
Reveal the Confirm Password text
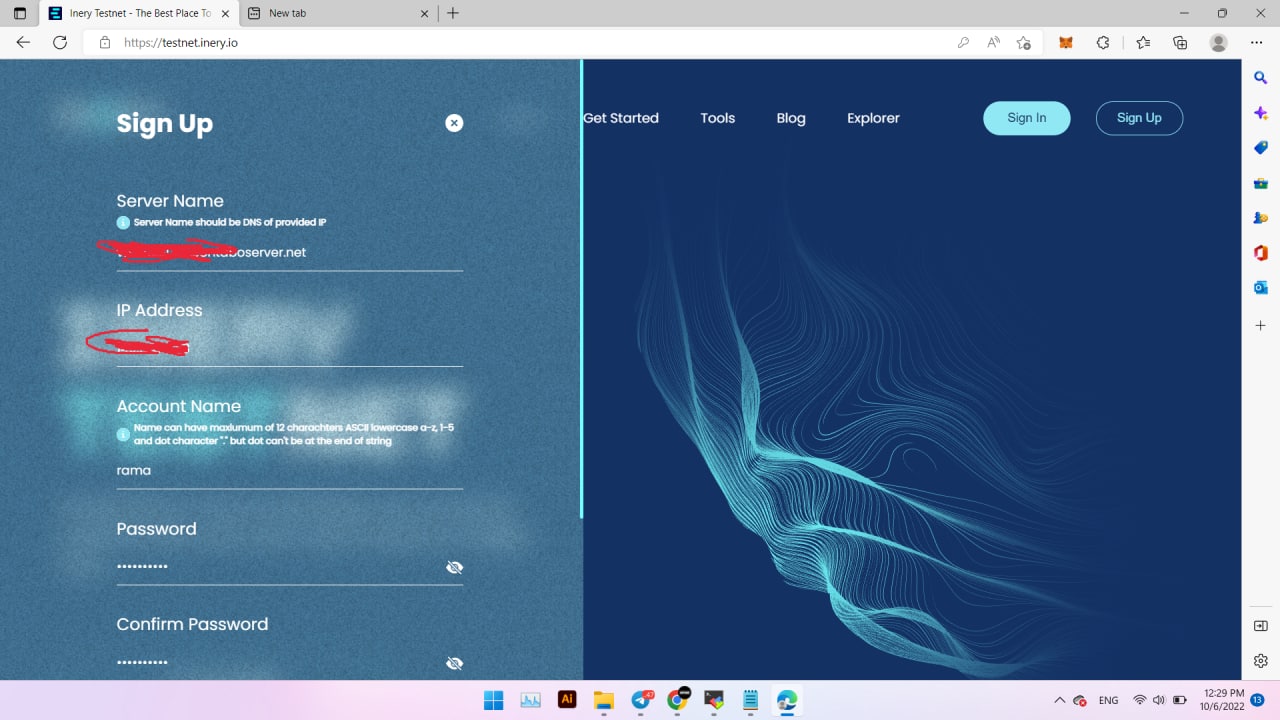click(x=455, y=663)
